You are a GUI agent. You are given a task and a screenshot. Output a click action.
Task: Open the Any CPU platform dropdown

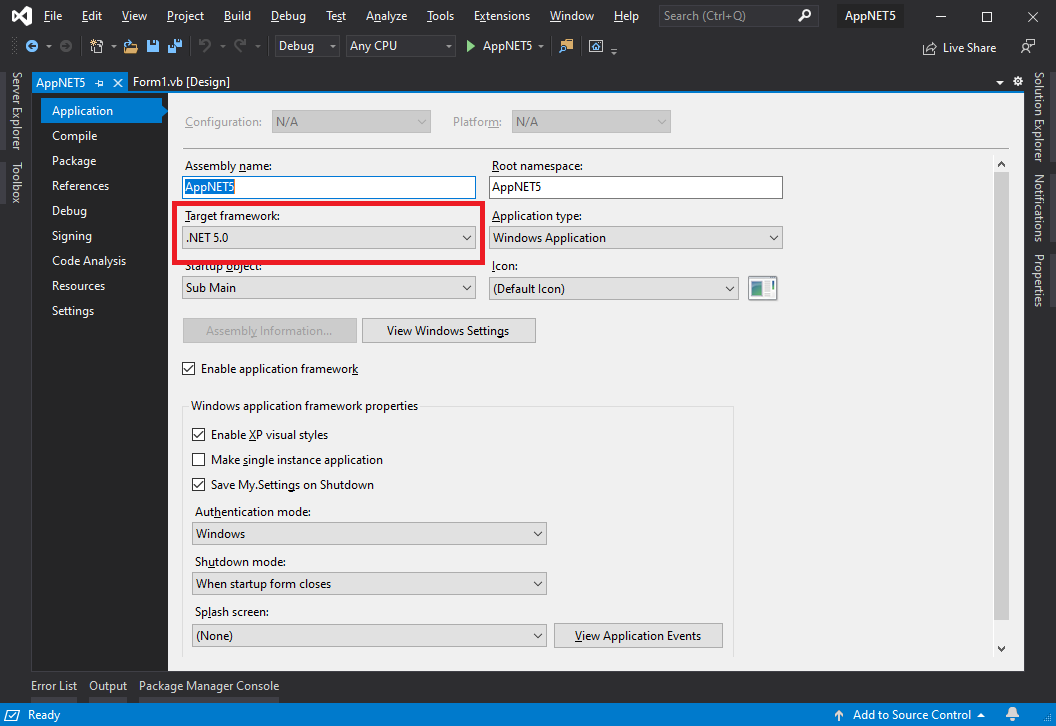401,46
